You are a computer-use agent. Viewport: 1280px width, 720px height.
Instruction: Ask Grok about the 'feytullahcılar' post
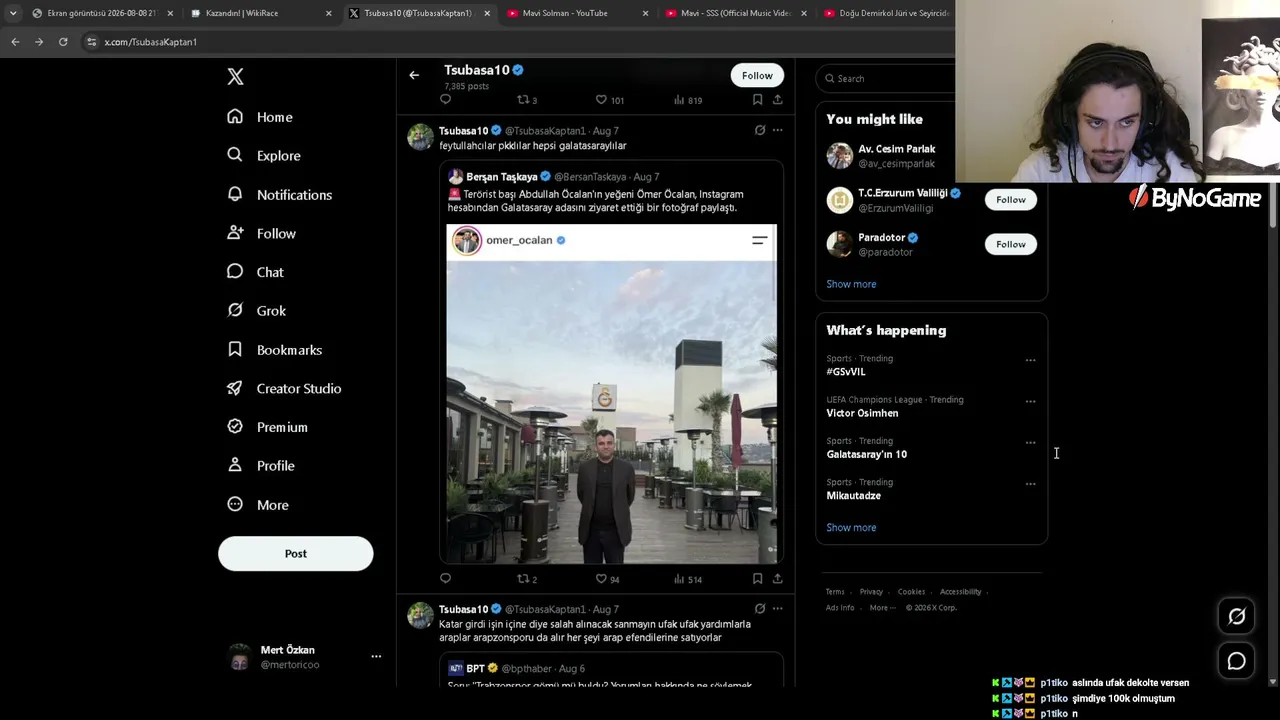[x=760, y=130]
